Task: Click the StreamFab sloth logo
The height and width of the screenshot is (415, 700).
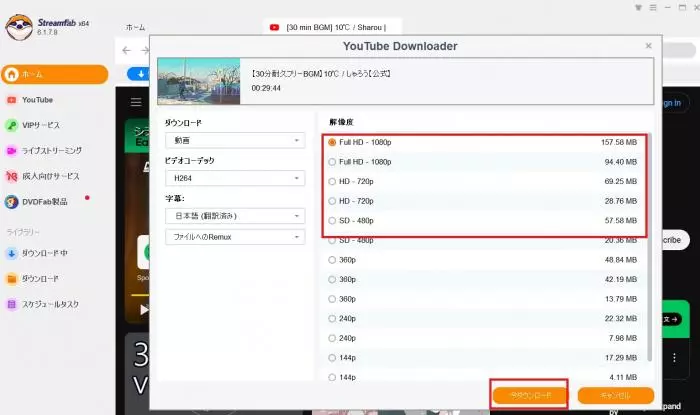Action: (x=19, y=27)
